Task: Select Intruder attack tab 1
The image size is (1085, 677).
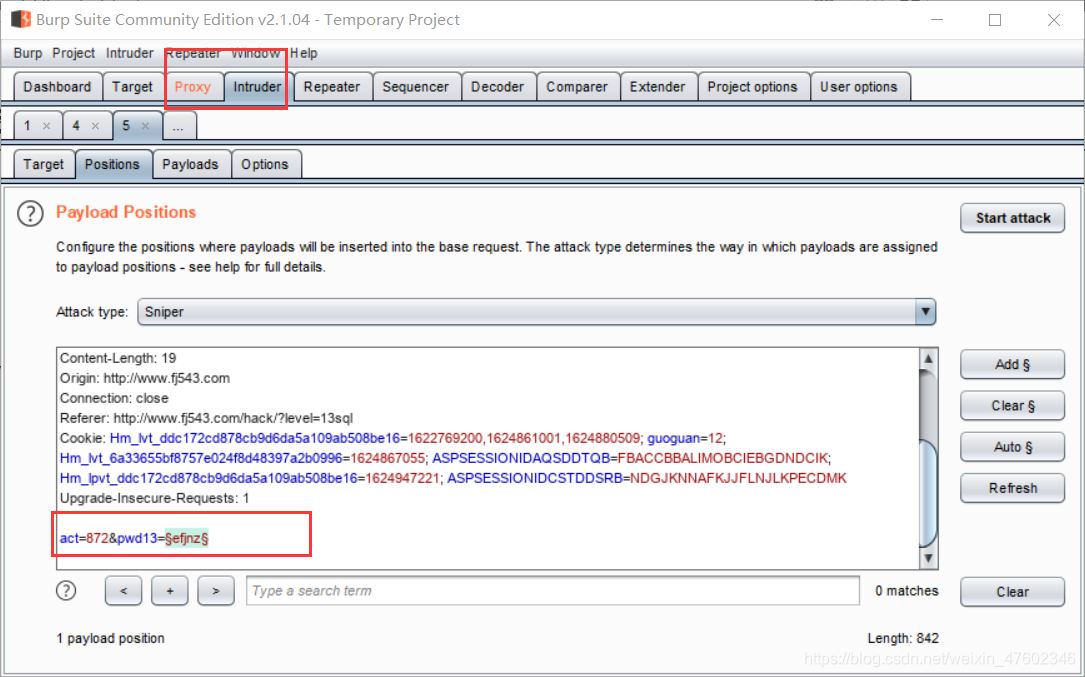Action: click(x=28, y=126)
